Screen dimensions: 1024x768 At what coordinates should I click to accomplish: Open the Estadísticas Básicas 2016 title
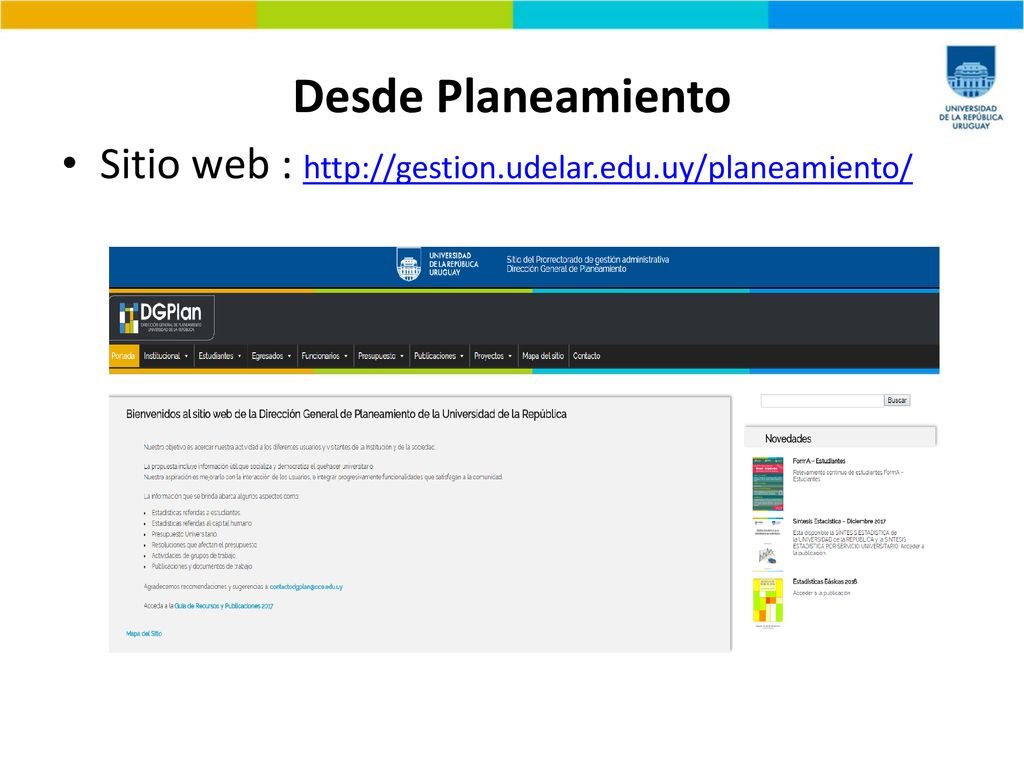point(825,581)
